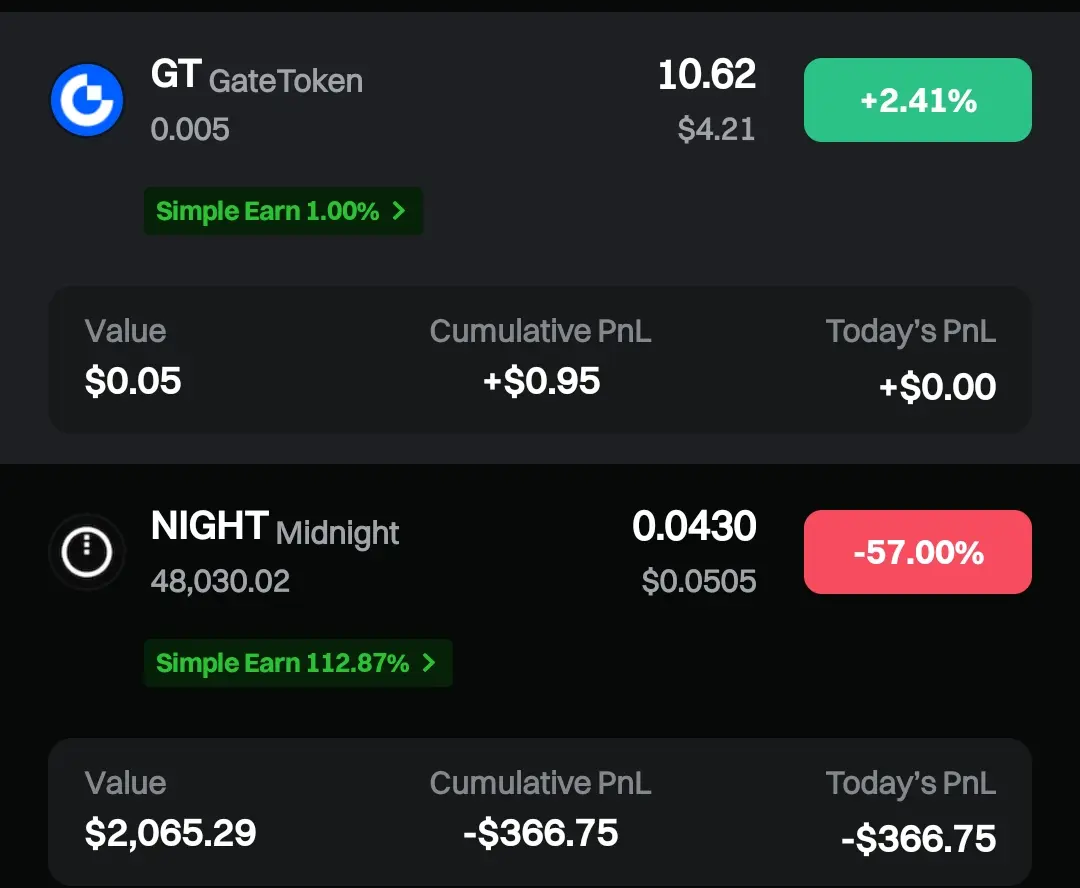
Task: Open the NIGHT Simple Earn 112.87% chevron
Action: [x=428, y=663]
